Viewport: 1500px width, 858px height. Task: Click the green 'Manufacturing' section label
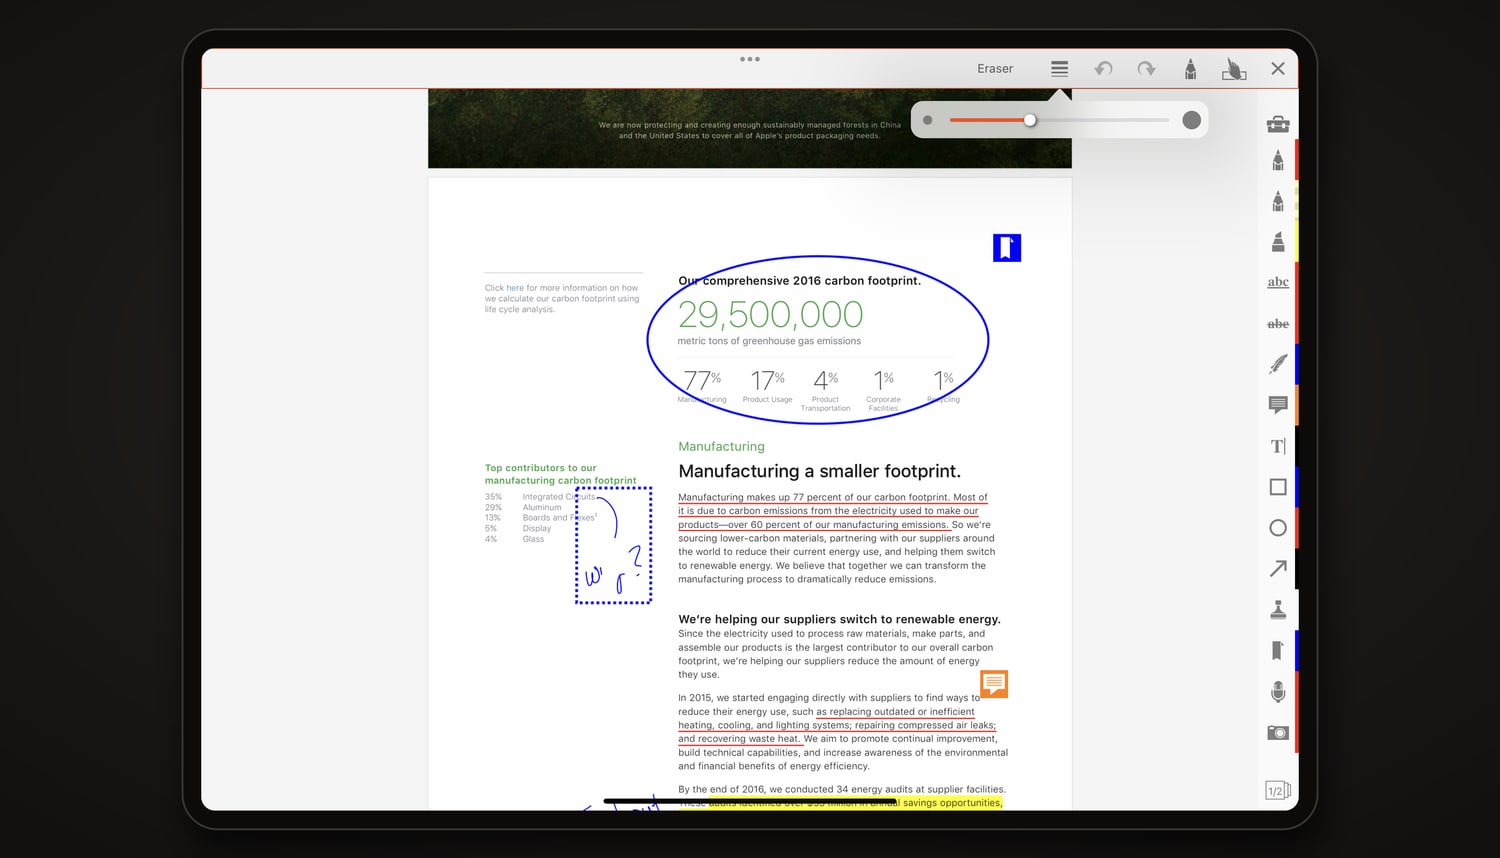(721, 446)
